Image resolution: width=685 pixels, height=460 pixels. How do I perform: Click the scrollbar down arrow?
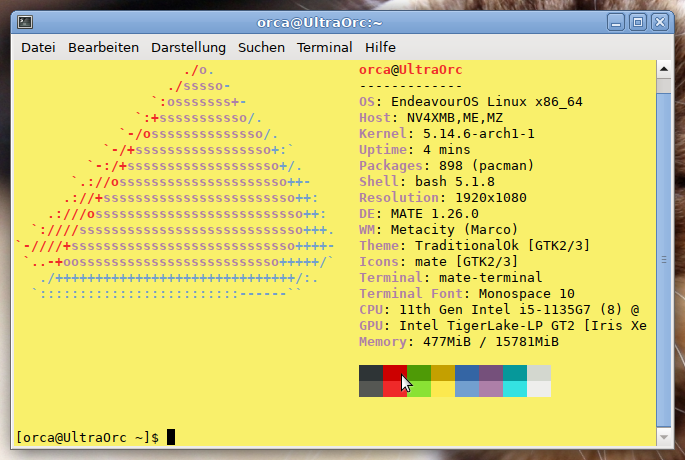coord(664,436)
